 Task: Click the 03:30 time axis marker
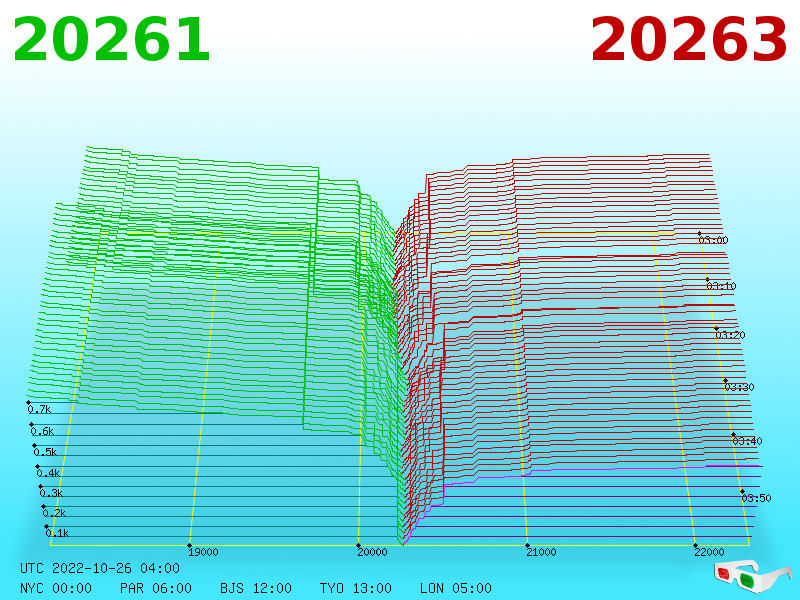pos(739,387)
